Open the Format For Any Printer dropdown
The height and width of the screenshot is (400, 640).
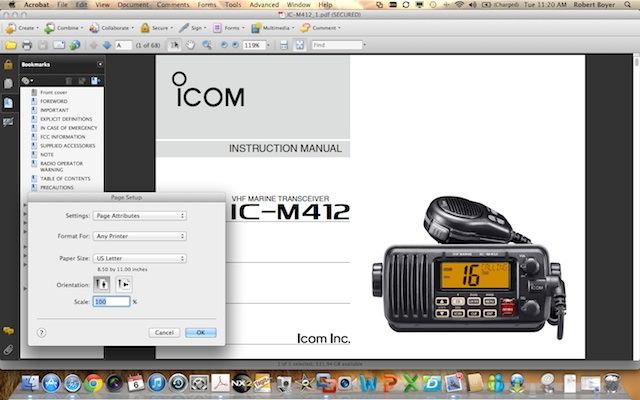140,236
